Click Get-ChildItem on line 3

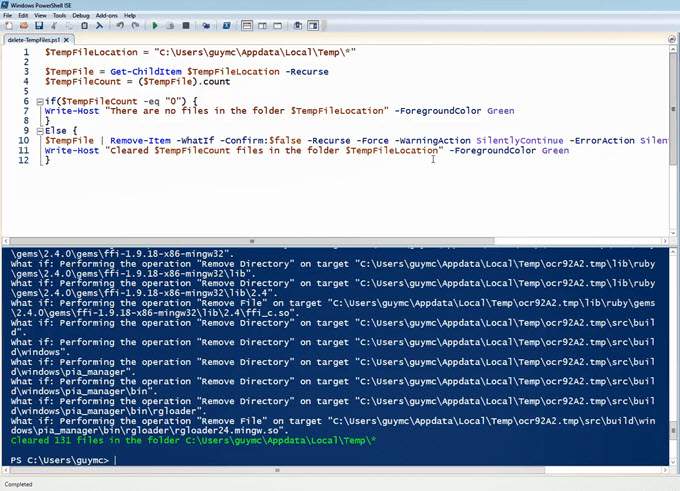146,72
